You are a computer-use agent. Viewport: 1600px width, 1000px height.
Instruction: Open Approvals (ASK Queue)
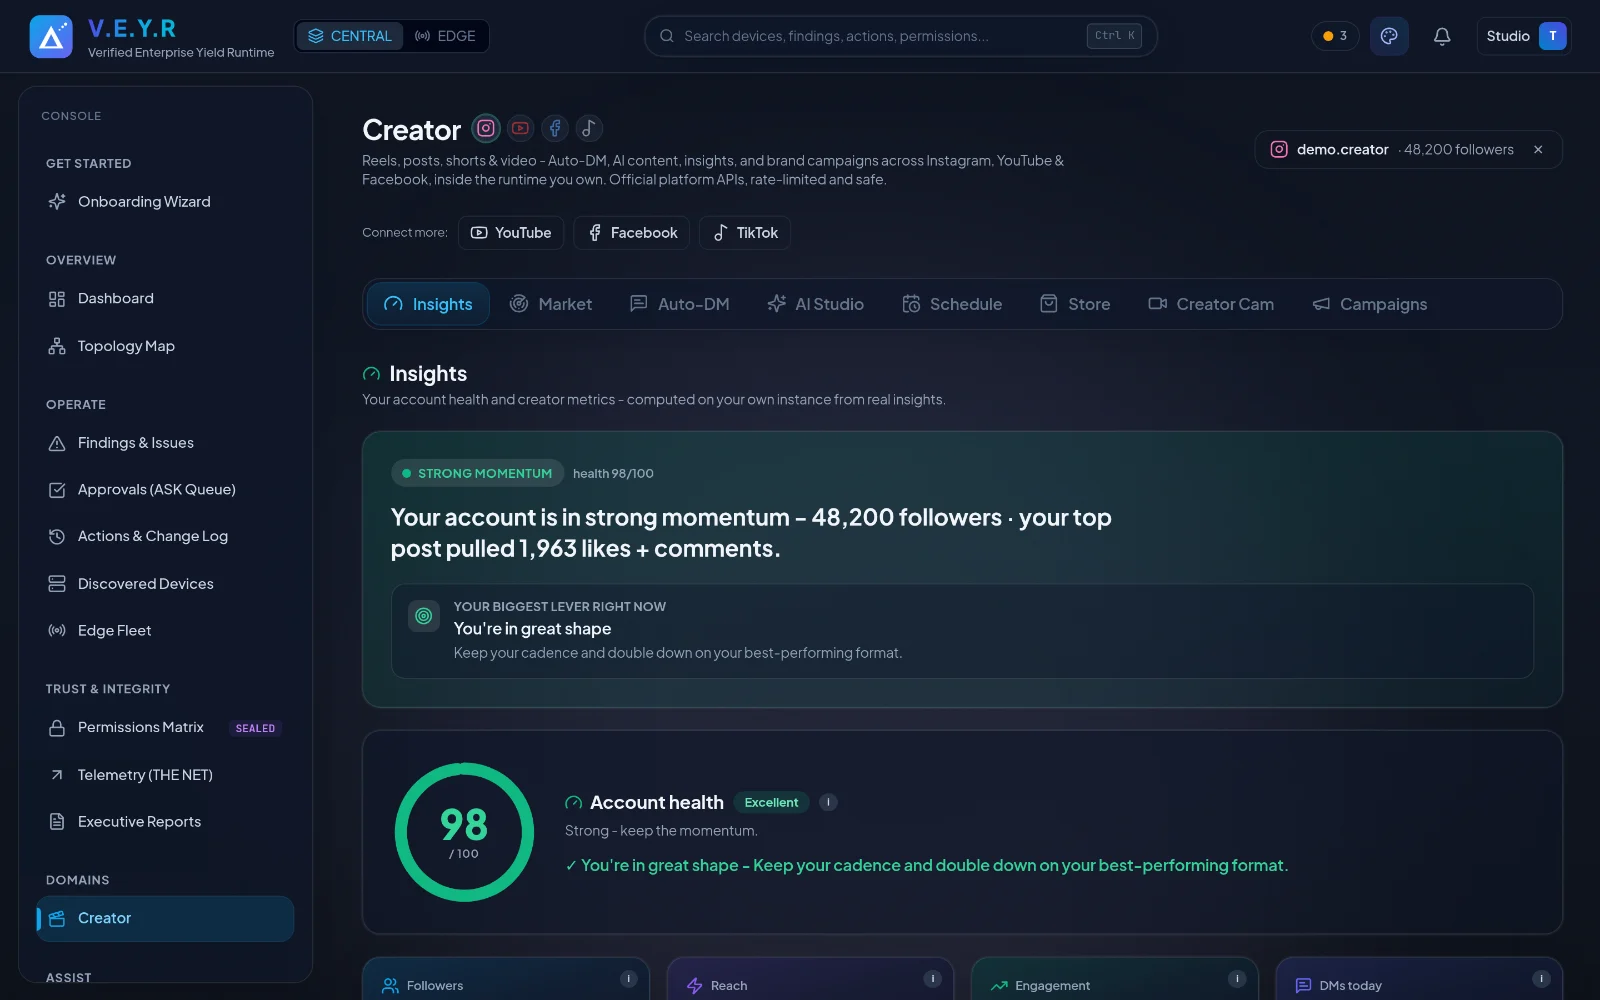165,490
